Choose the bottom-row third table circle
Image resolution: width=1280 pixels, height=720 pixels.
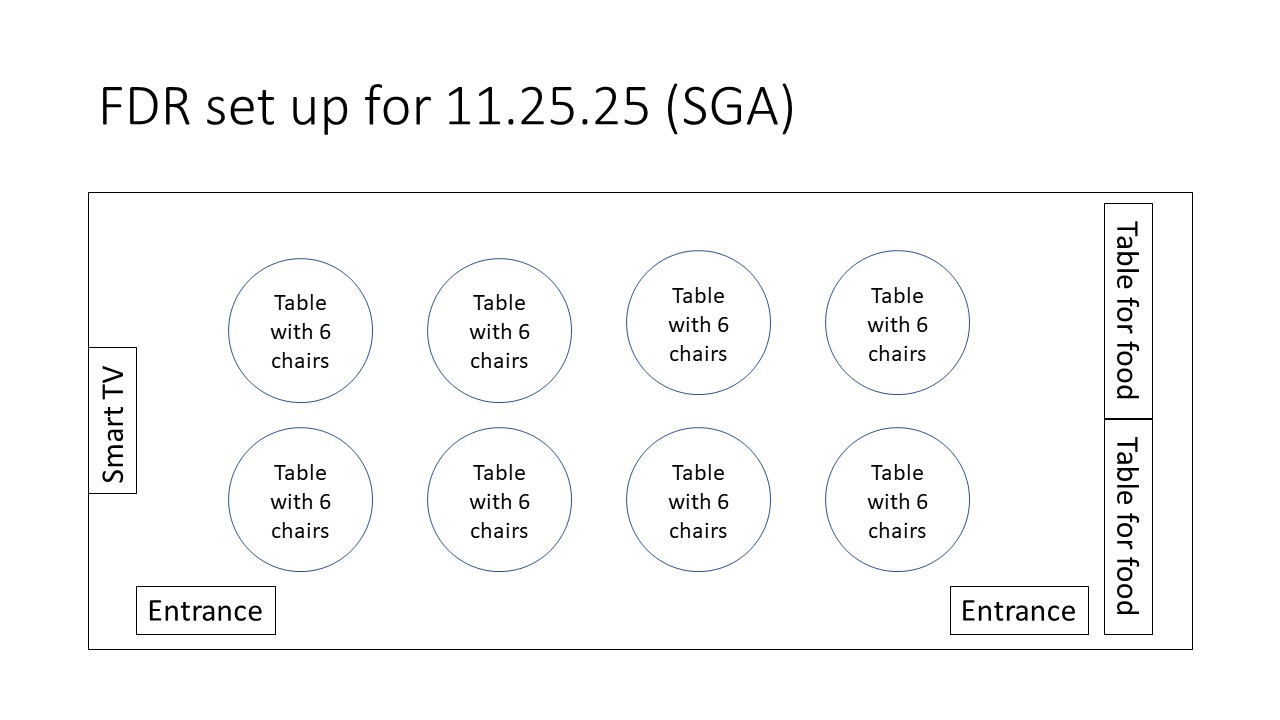point(698,500)
